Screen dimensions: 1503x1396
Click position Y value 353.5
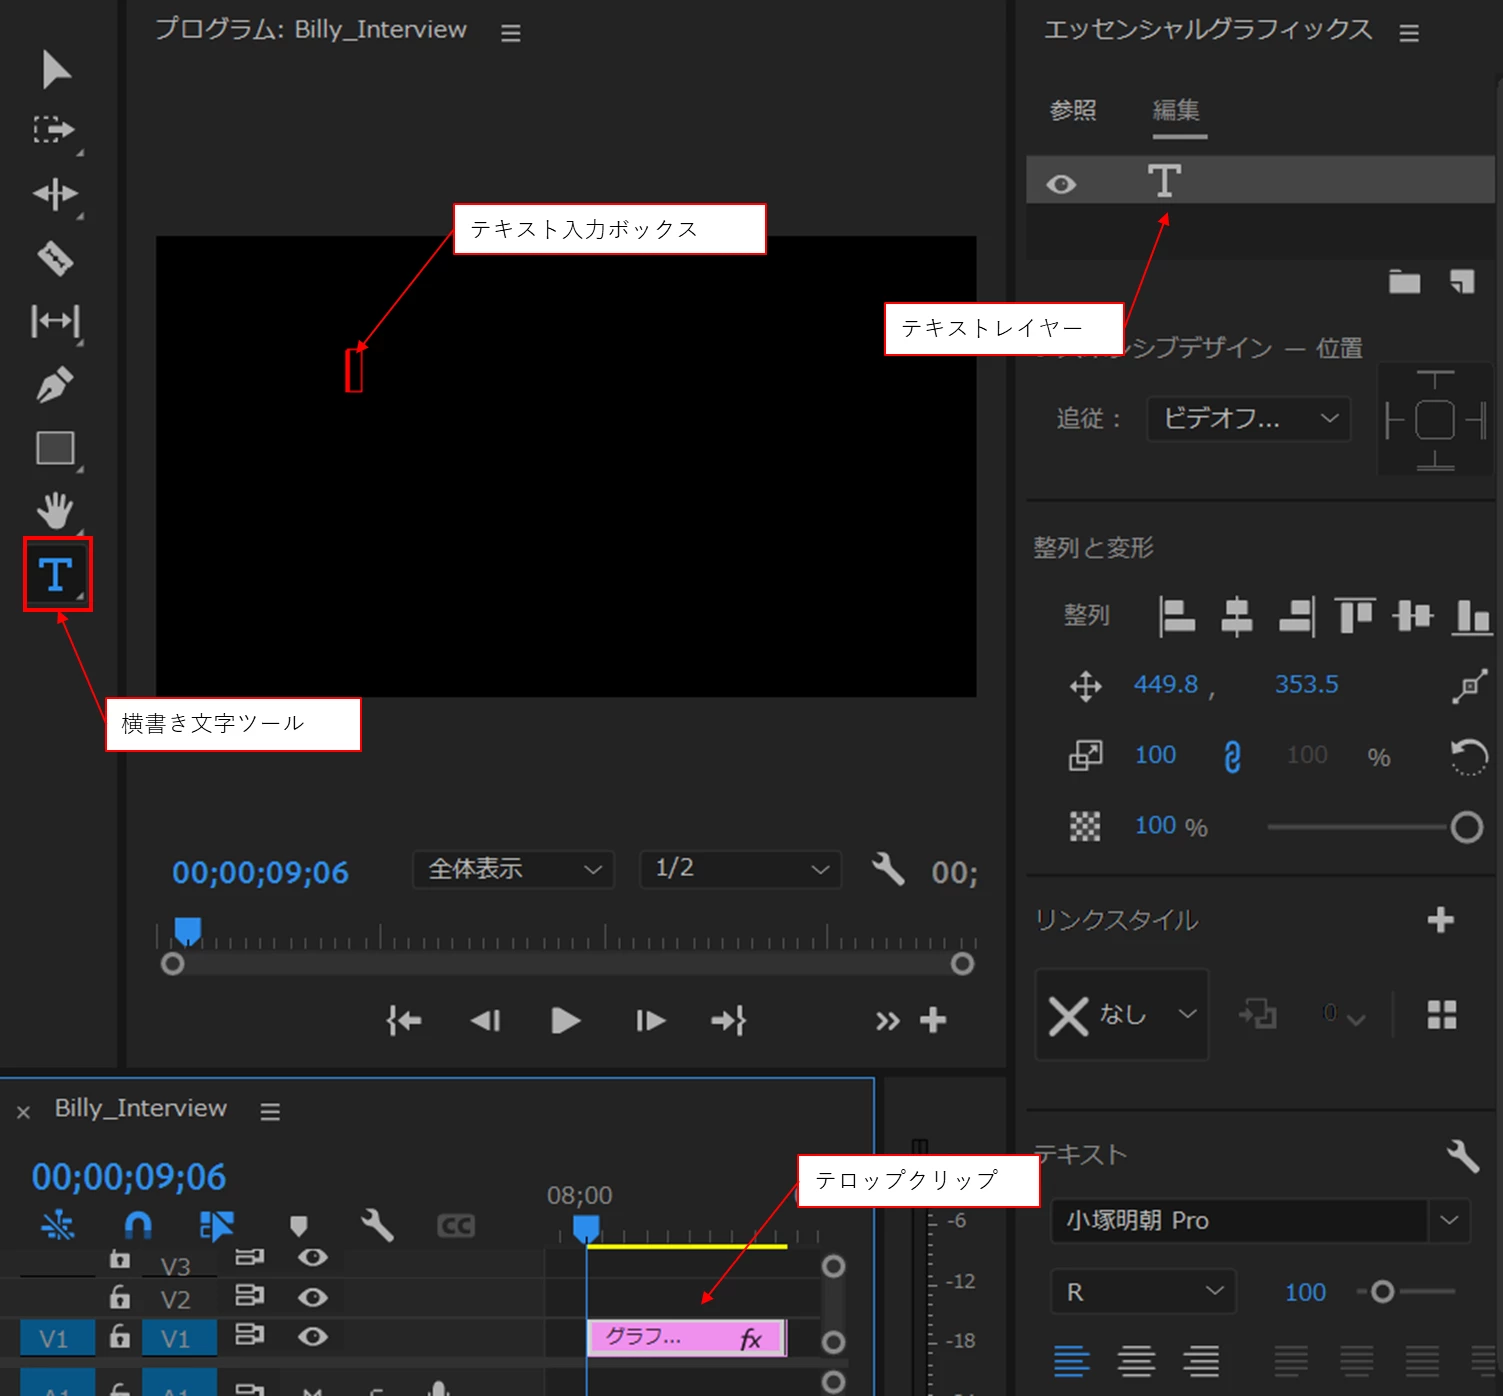point(1306,685)
